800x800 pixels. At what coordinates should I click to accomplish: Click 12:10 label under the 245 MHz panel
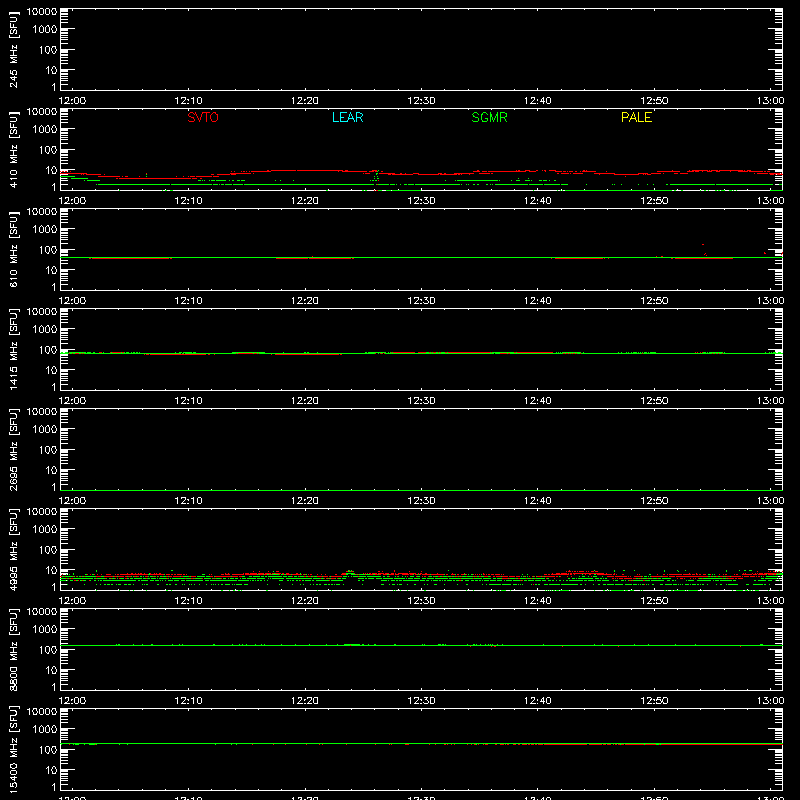click(x=188, y=101)
